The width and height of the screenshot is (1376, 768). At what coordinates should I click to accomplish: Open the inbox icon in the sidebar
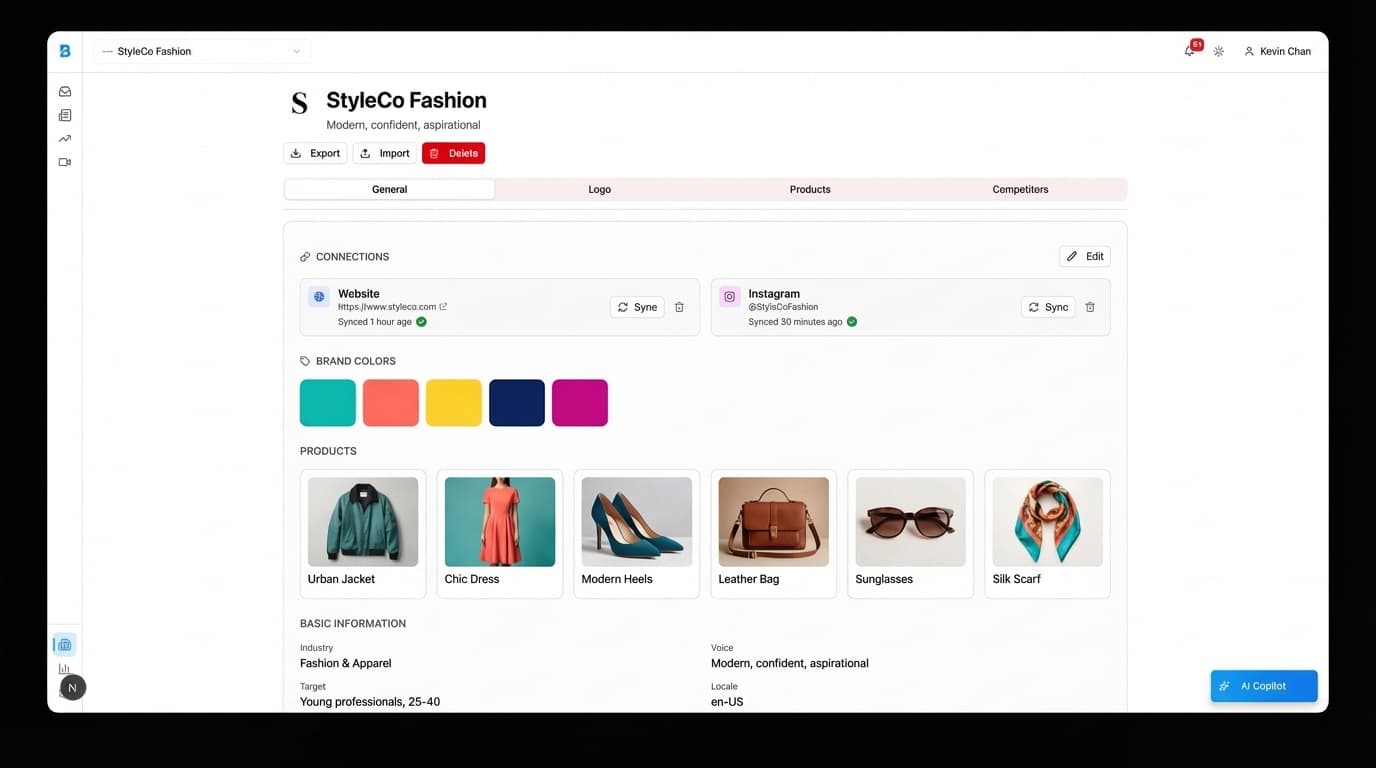[64, 90]
